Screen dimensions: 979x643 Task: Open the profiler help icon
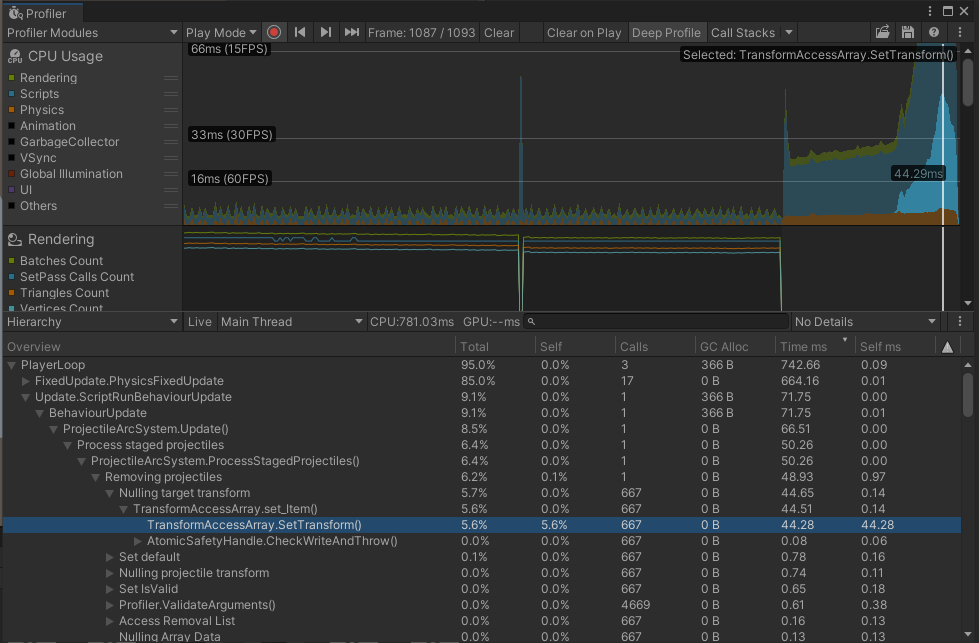[933, 32]
